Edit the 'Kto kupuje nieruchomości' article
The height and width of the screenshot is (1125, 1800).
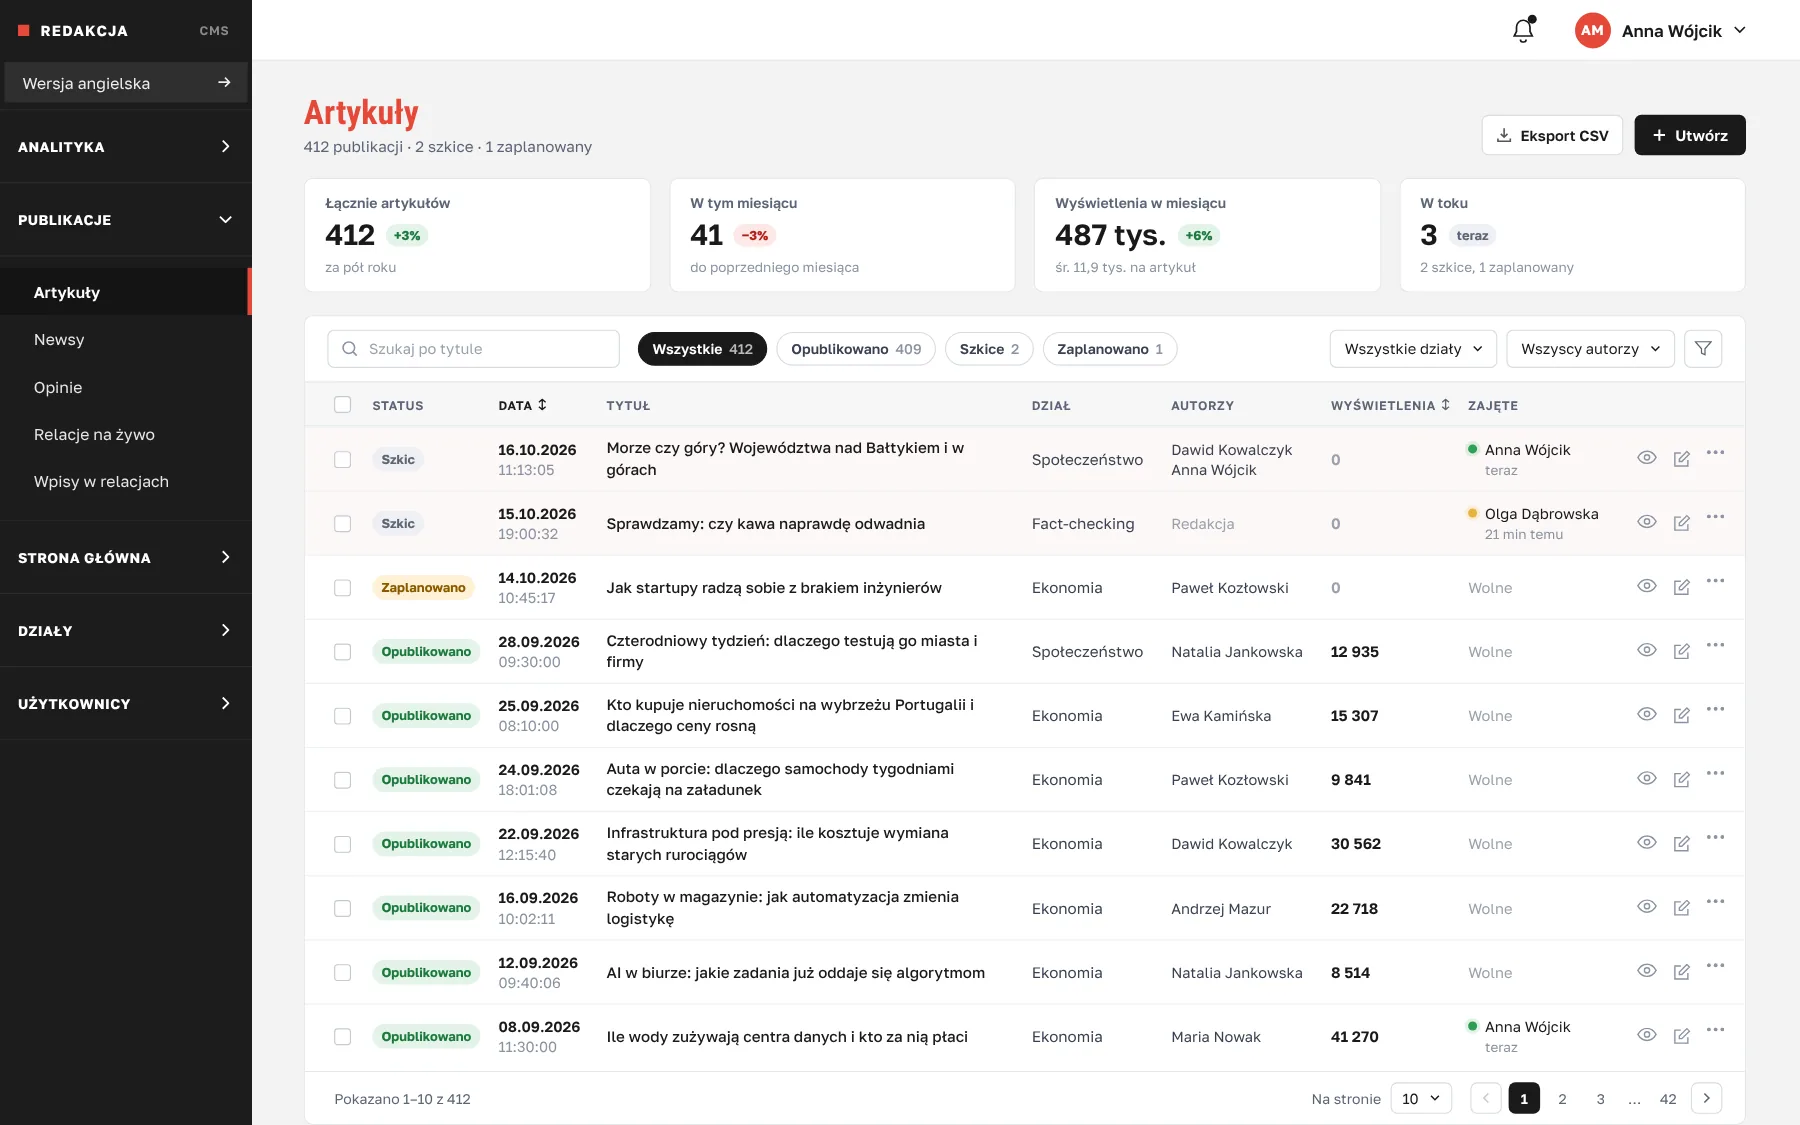pyautogui.click(x=1682, y=715)
